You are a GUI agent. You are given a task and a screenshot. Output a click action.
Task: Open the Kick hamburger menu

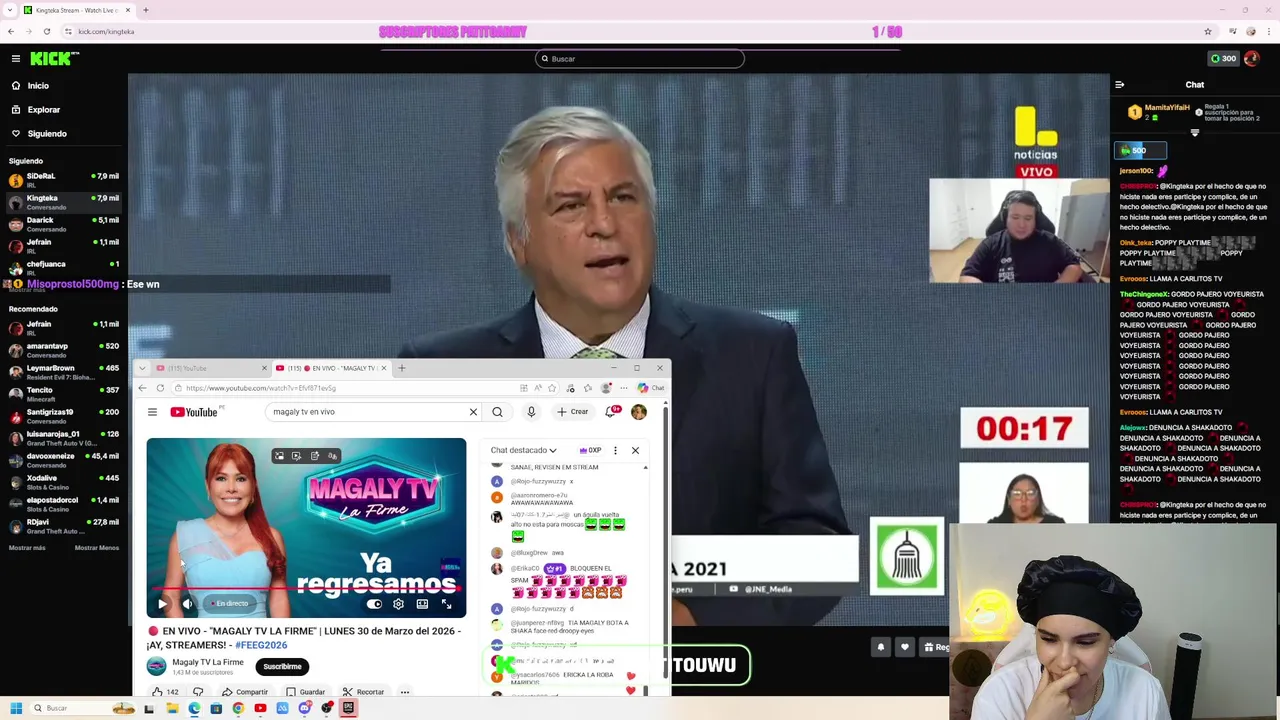pos(16,59)
